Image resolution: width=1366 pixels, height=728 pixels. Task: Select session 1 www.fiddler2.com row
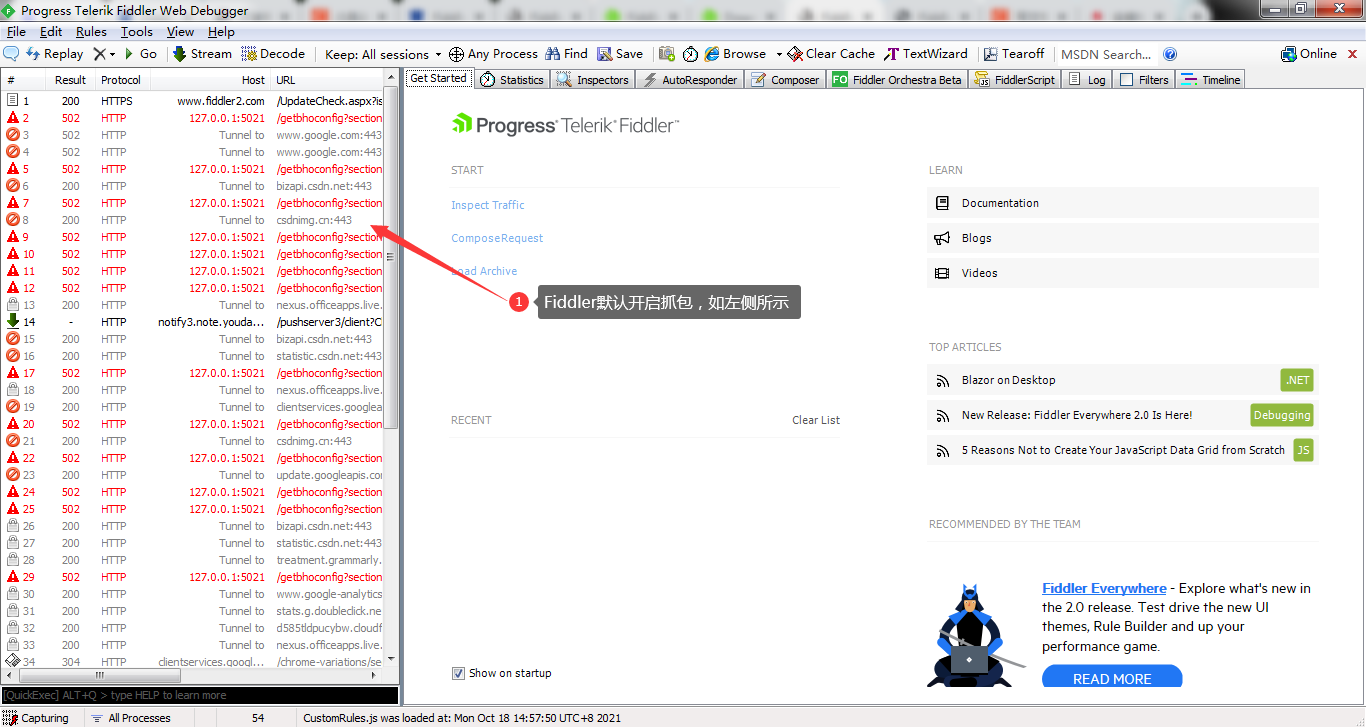[x=194, y=101]
